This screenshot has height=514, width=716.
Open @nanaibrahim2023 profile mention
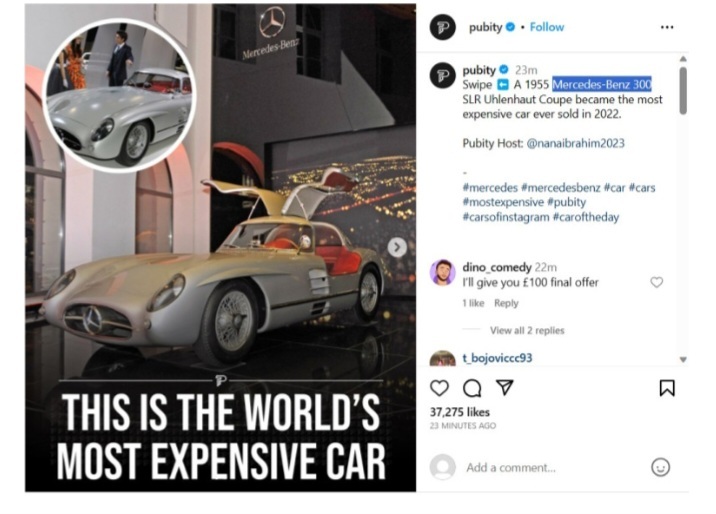click(x=575, y=143)
